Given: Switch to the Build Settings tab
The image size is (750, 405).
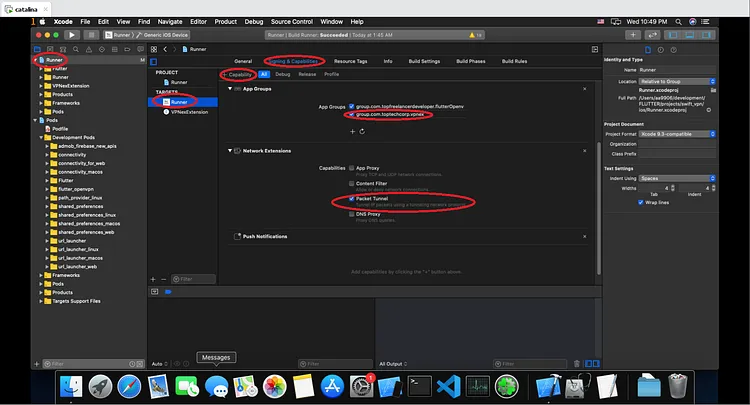Looking at the screenshot, I should [x=424, y=61].
